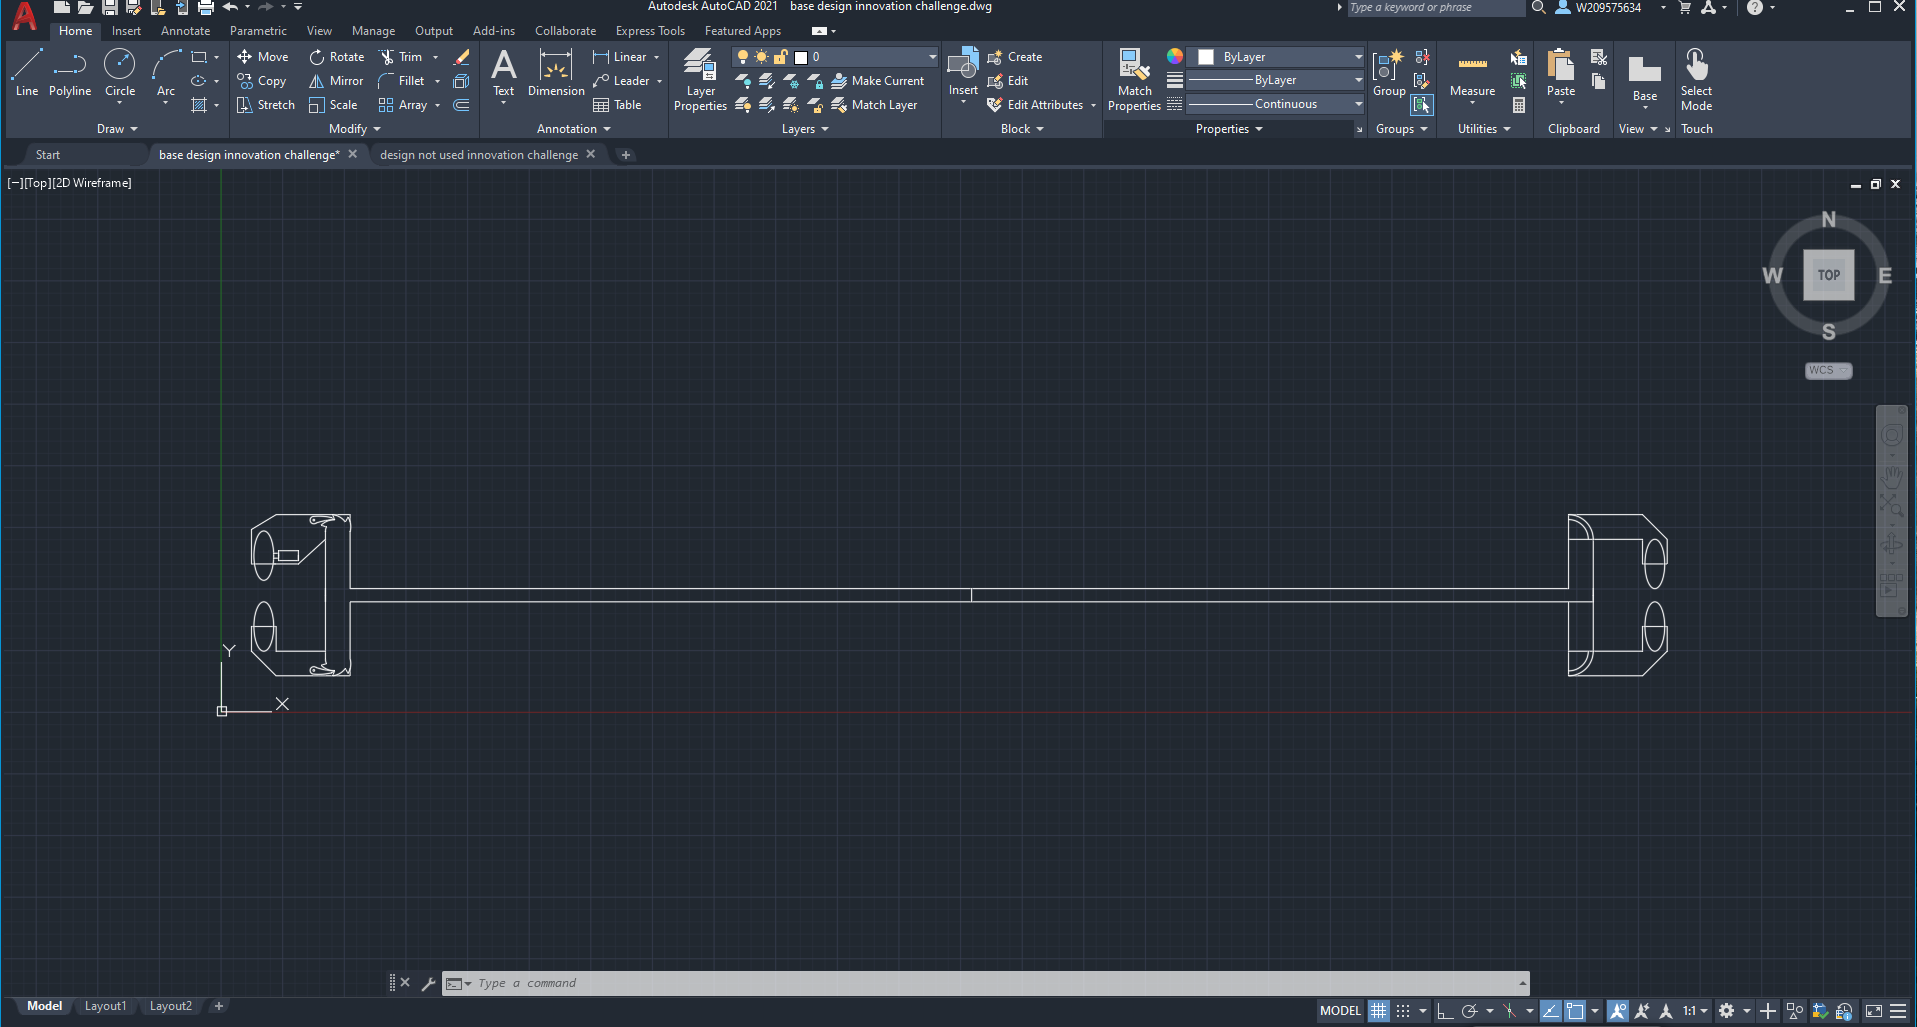The image size is (1917, 1027).
Task: Click the Scale tool
Action: coord(333,105)
